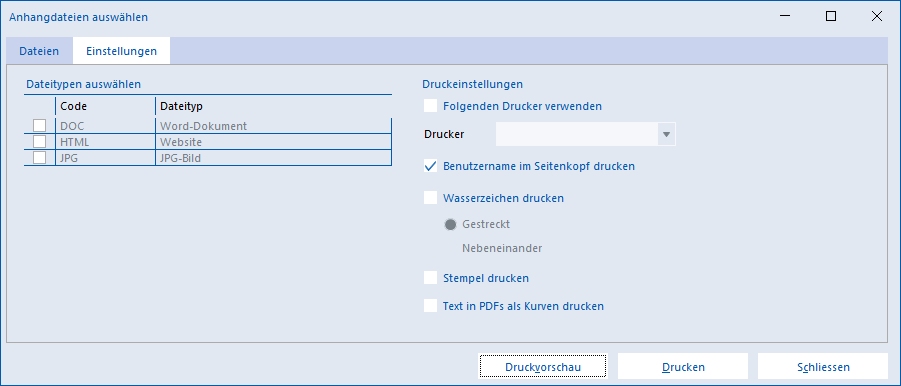The width and height of the screenshot is (901, 386).
Task: Click the Code column header
Action: pyautogui.click(x=106, y=106)
